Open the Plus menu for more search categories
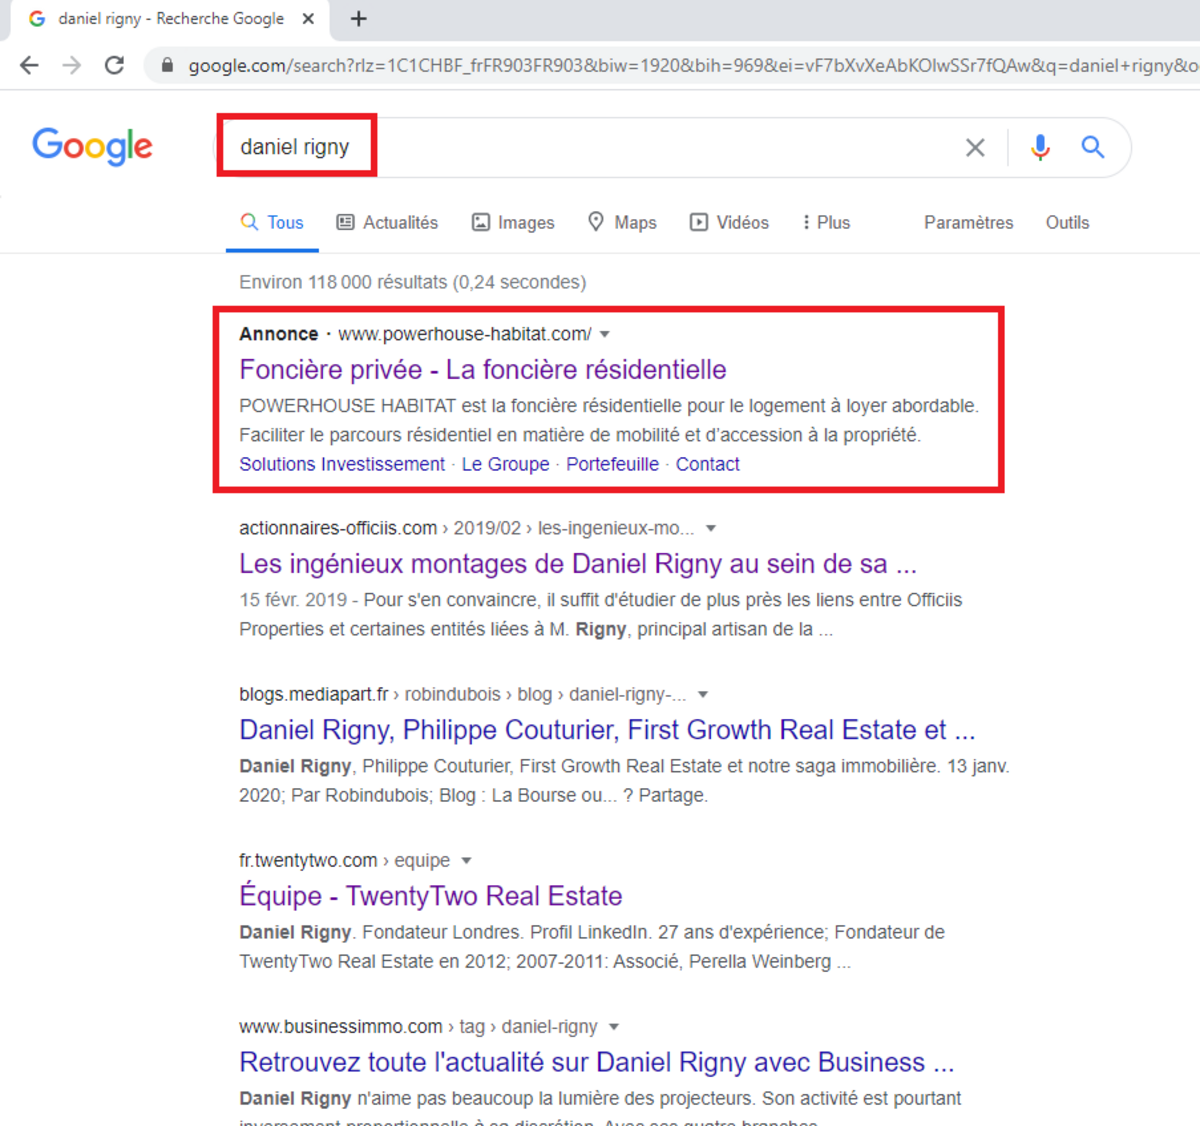Viewport: 1200px width, 1126px height. (825, 222)
